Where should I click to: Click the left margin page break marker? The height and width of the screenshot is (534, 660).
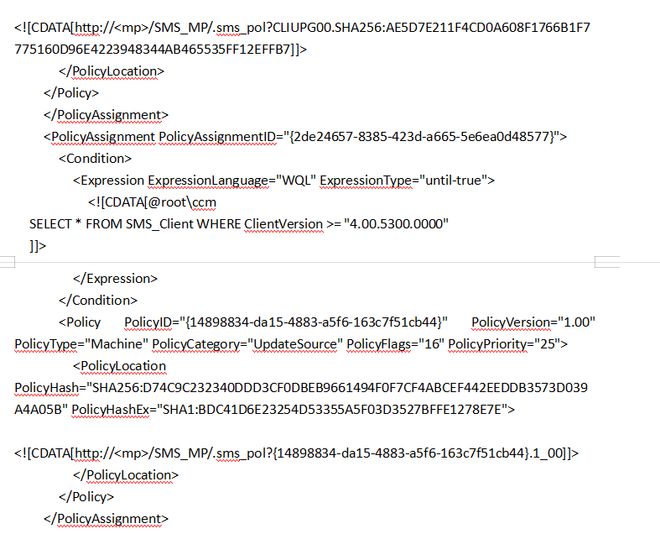coord(7,262)
